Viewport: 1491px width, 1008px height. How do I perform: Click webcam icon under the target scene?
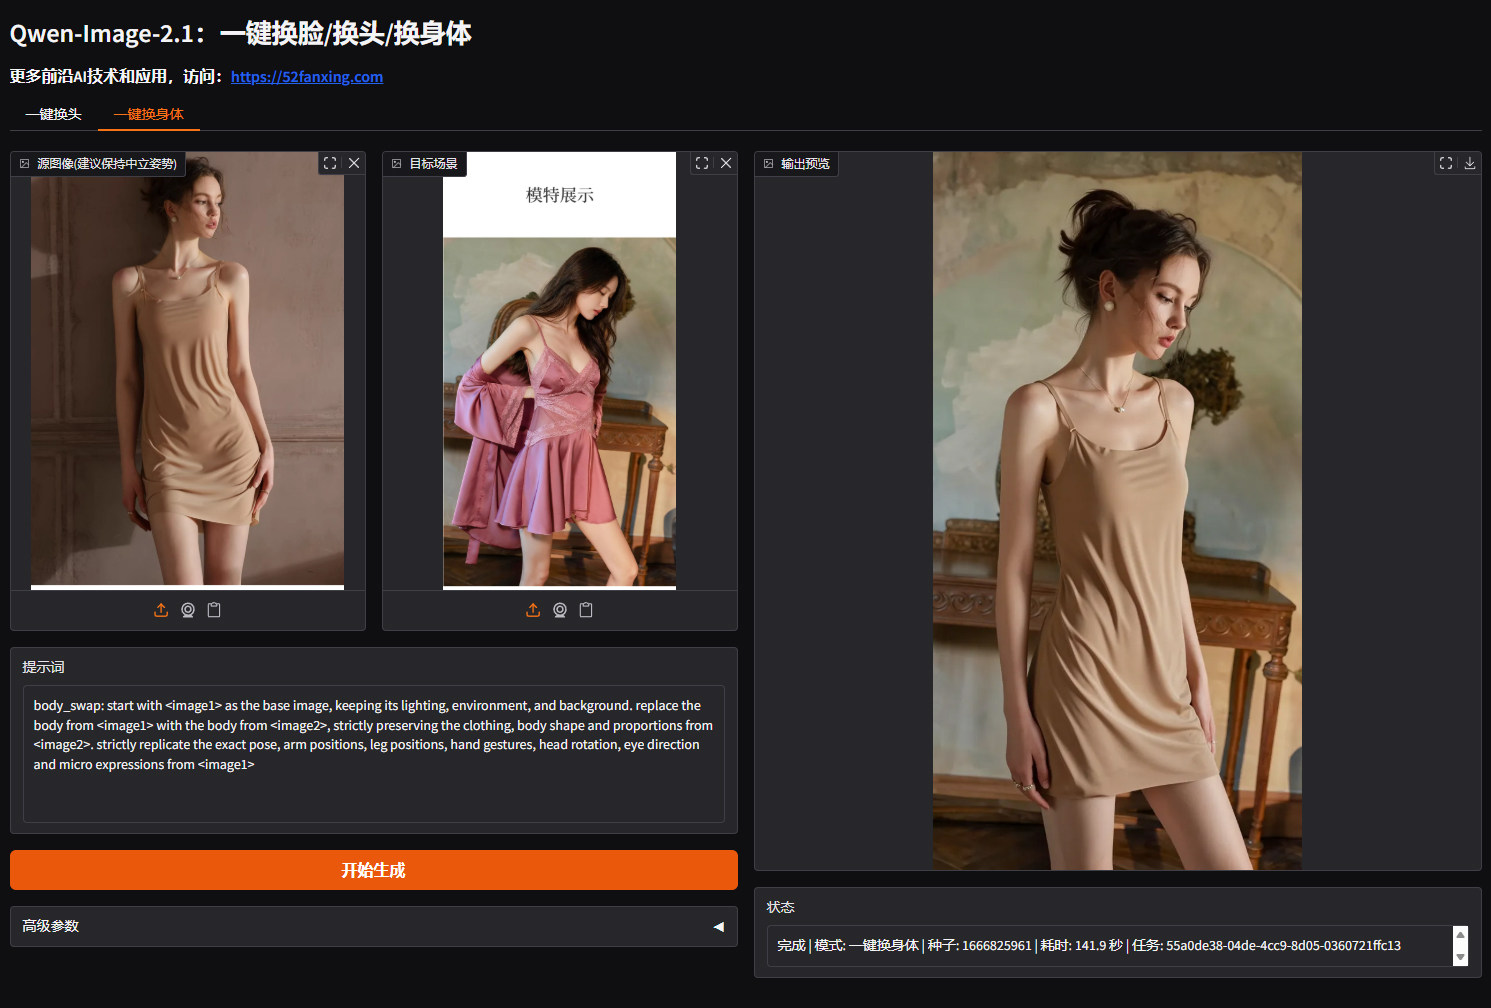560,610
